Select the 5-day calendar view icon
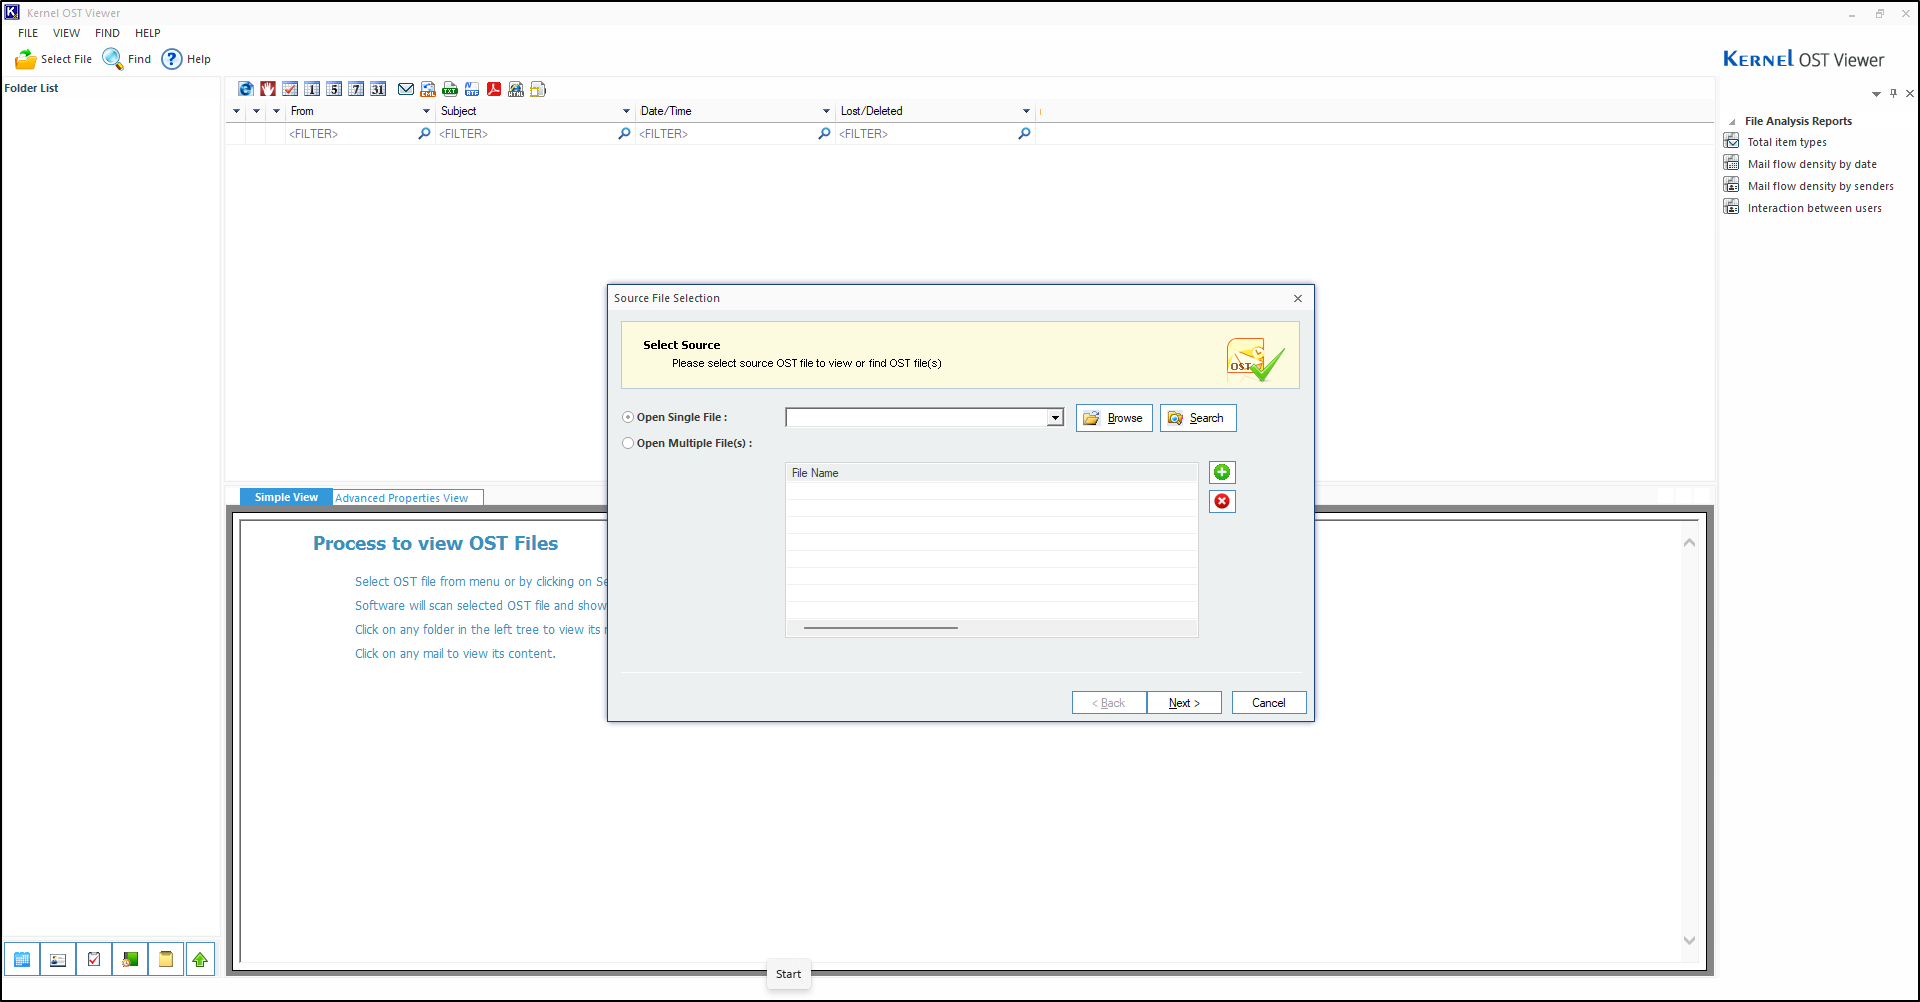Image resolution: width=1920 pixels, height=1002 pixels. [x=334, y=89]
